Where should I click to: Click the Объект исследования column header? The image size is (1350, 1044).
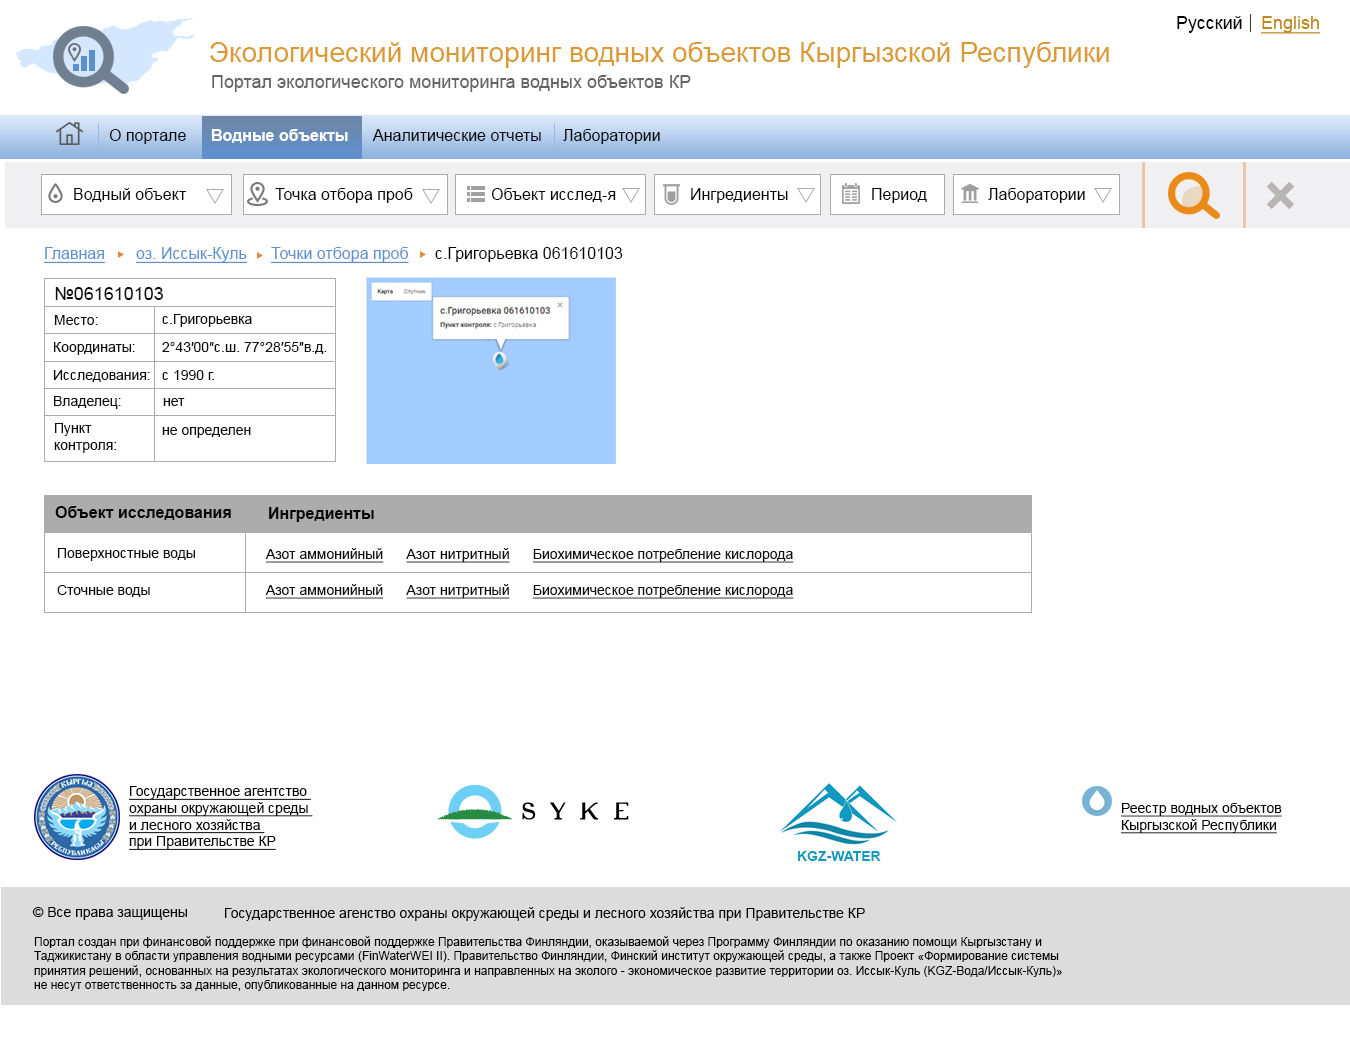tap(143, 513)
